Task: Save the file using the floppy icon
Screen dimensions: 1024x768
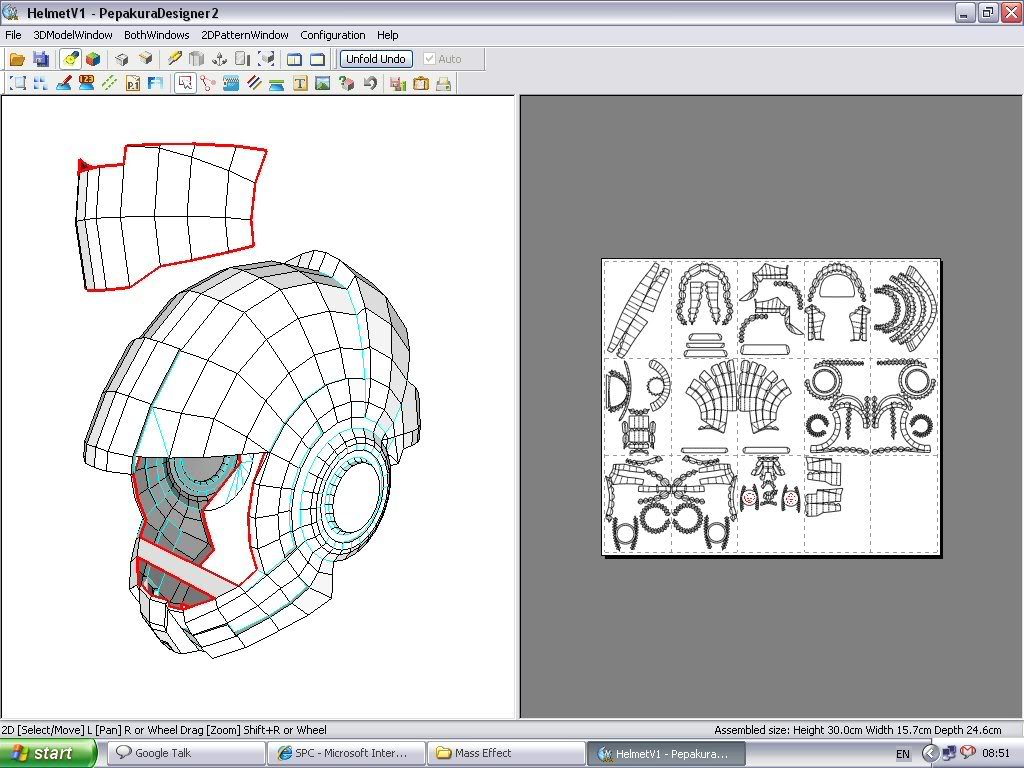Action: (x=40, y=59)
